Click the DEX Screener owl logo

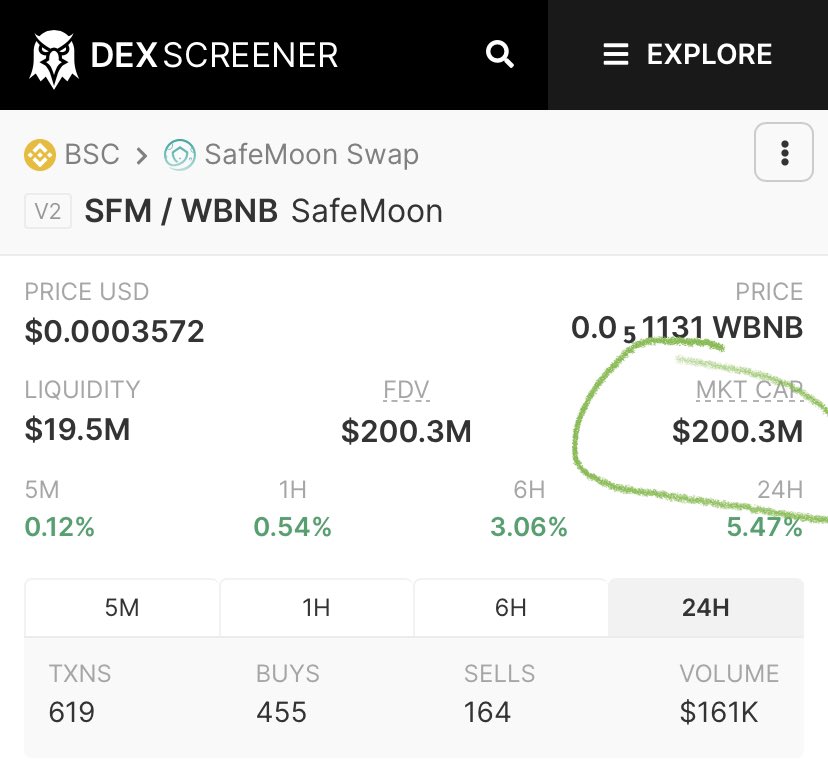pos(53,58)
